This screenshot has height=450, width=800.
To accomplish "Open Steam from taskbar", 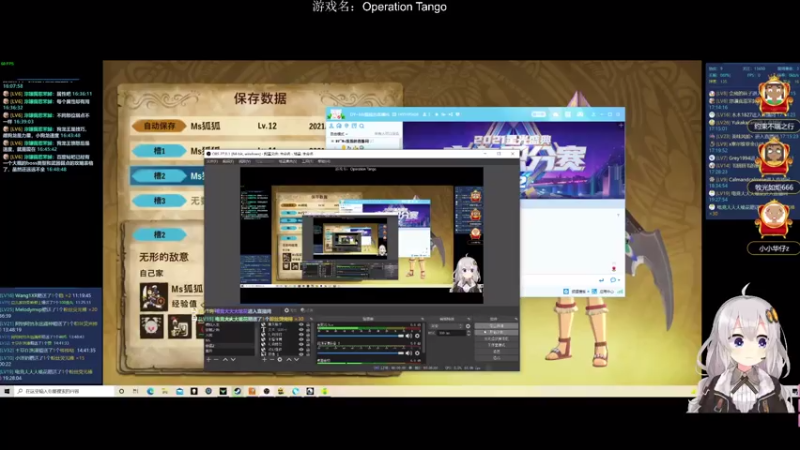I will tap(238, 391).
